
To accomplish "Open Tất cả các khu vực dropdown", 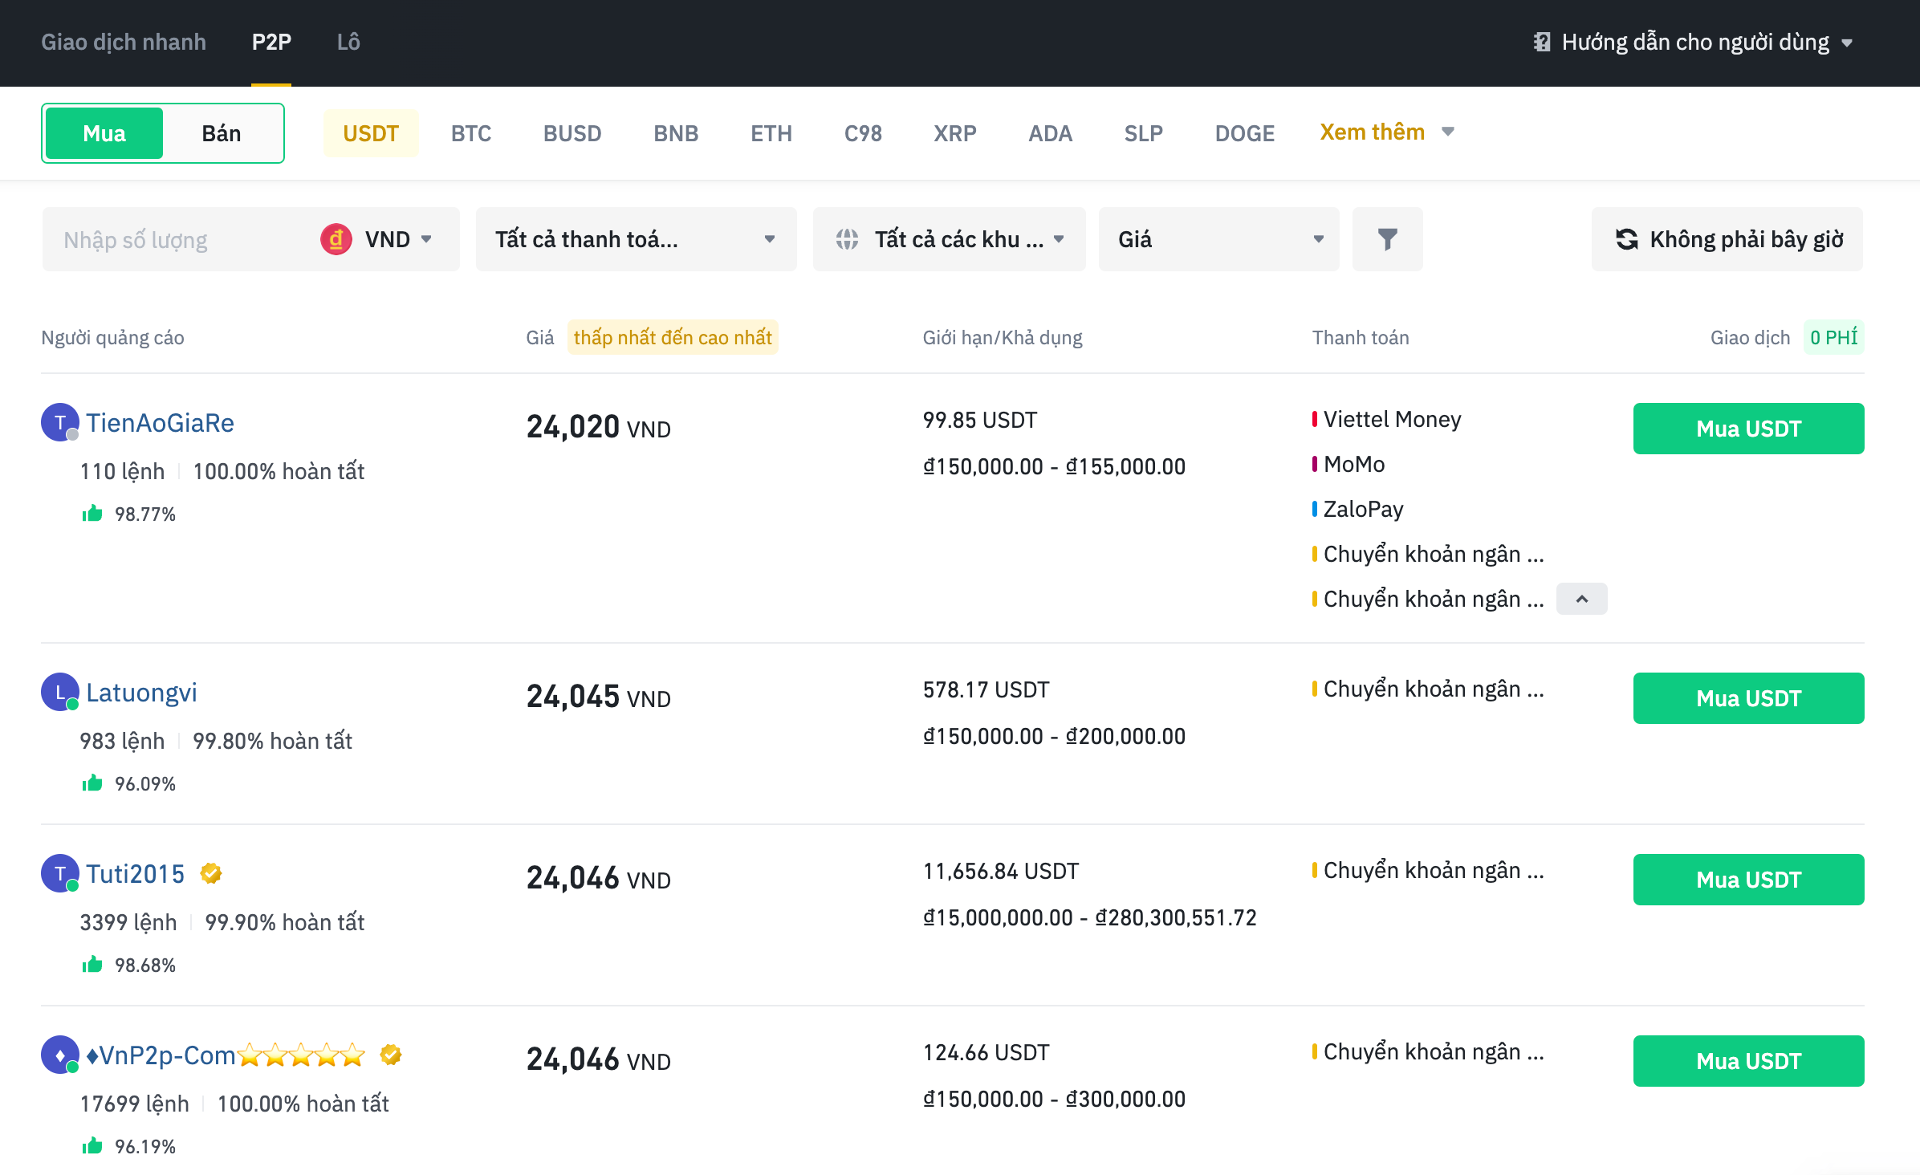I will pyautogui.click(x=949, y=239).
